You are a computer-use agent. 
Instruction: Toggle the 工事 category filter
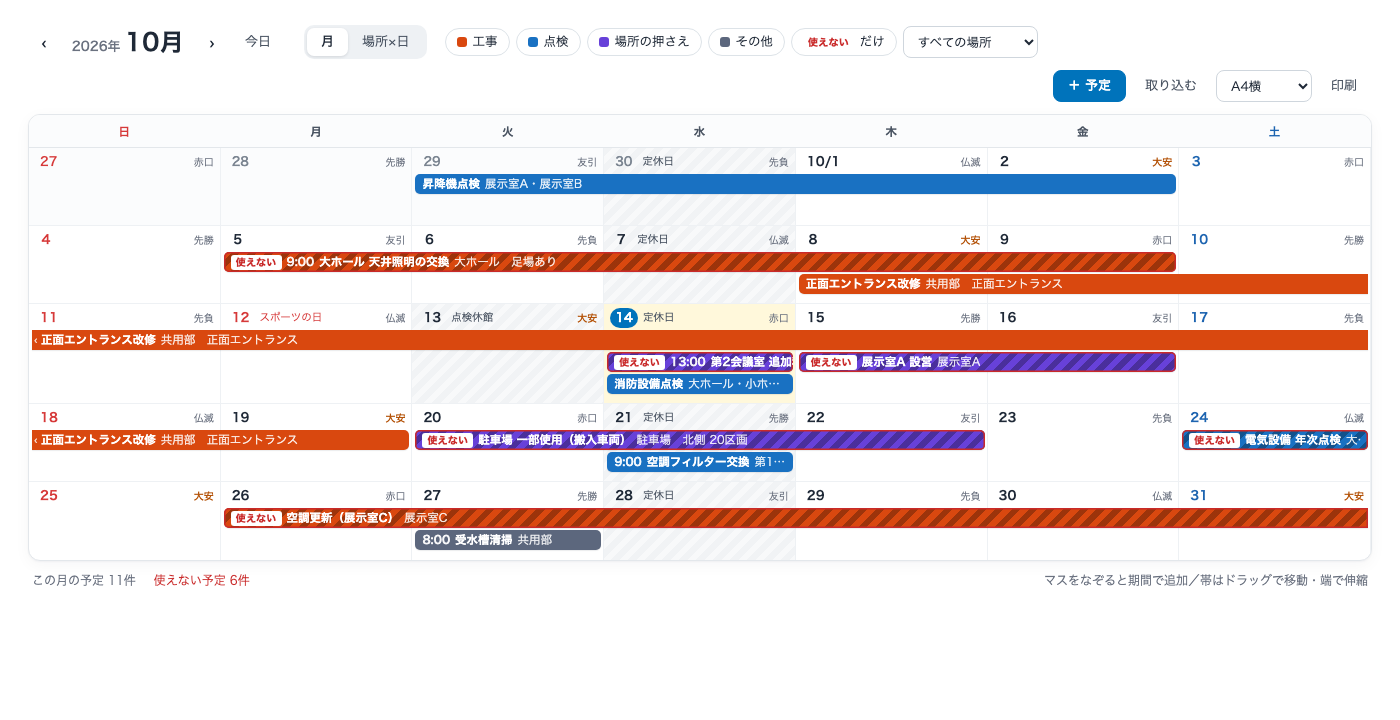pyautogui.click(x=477, y=42)
